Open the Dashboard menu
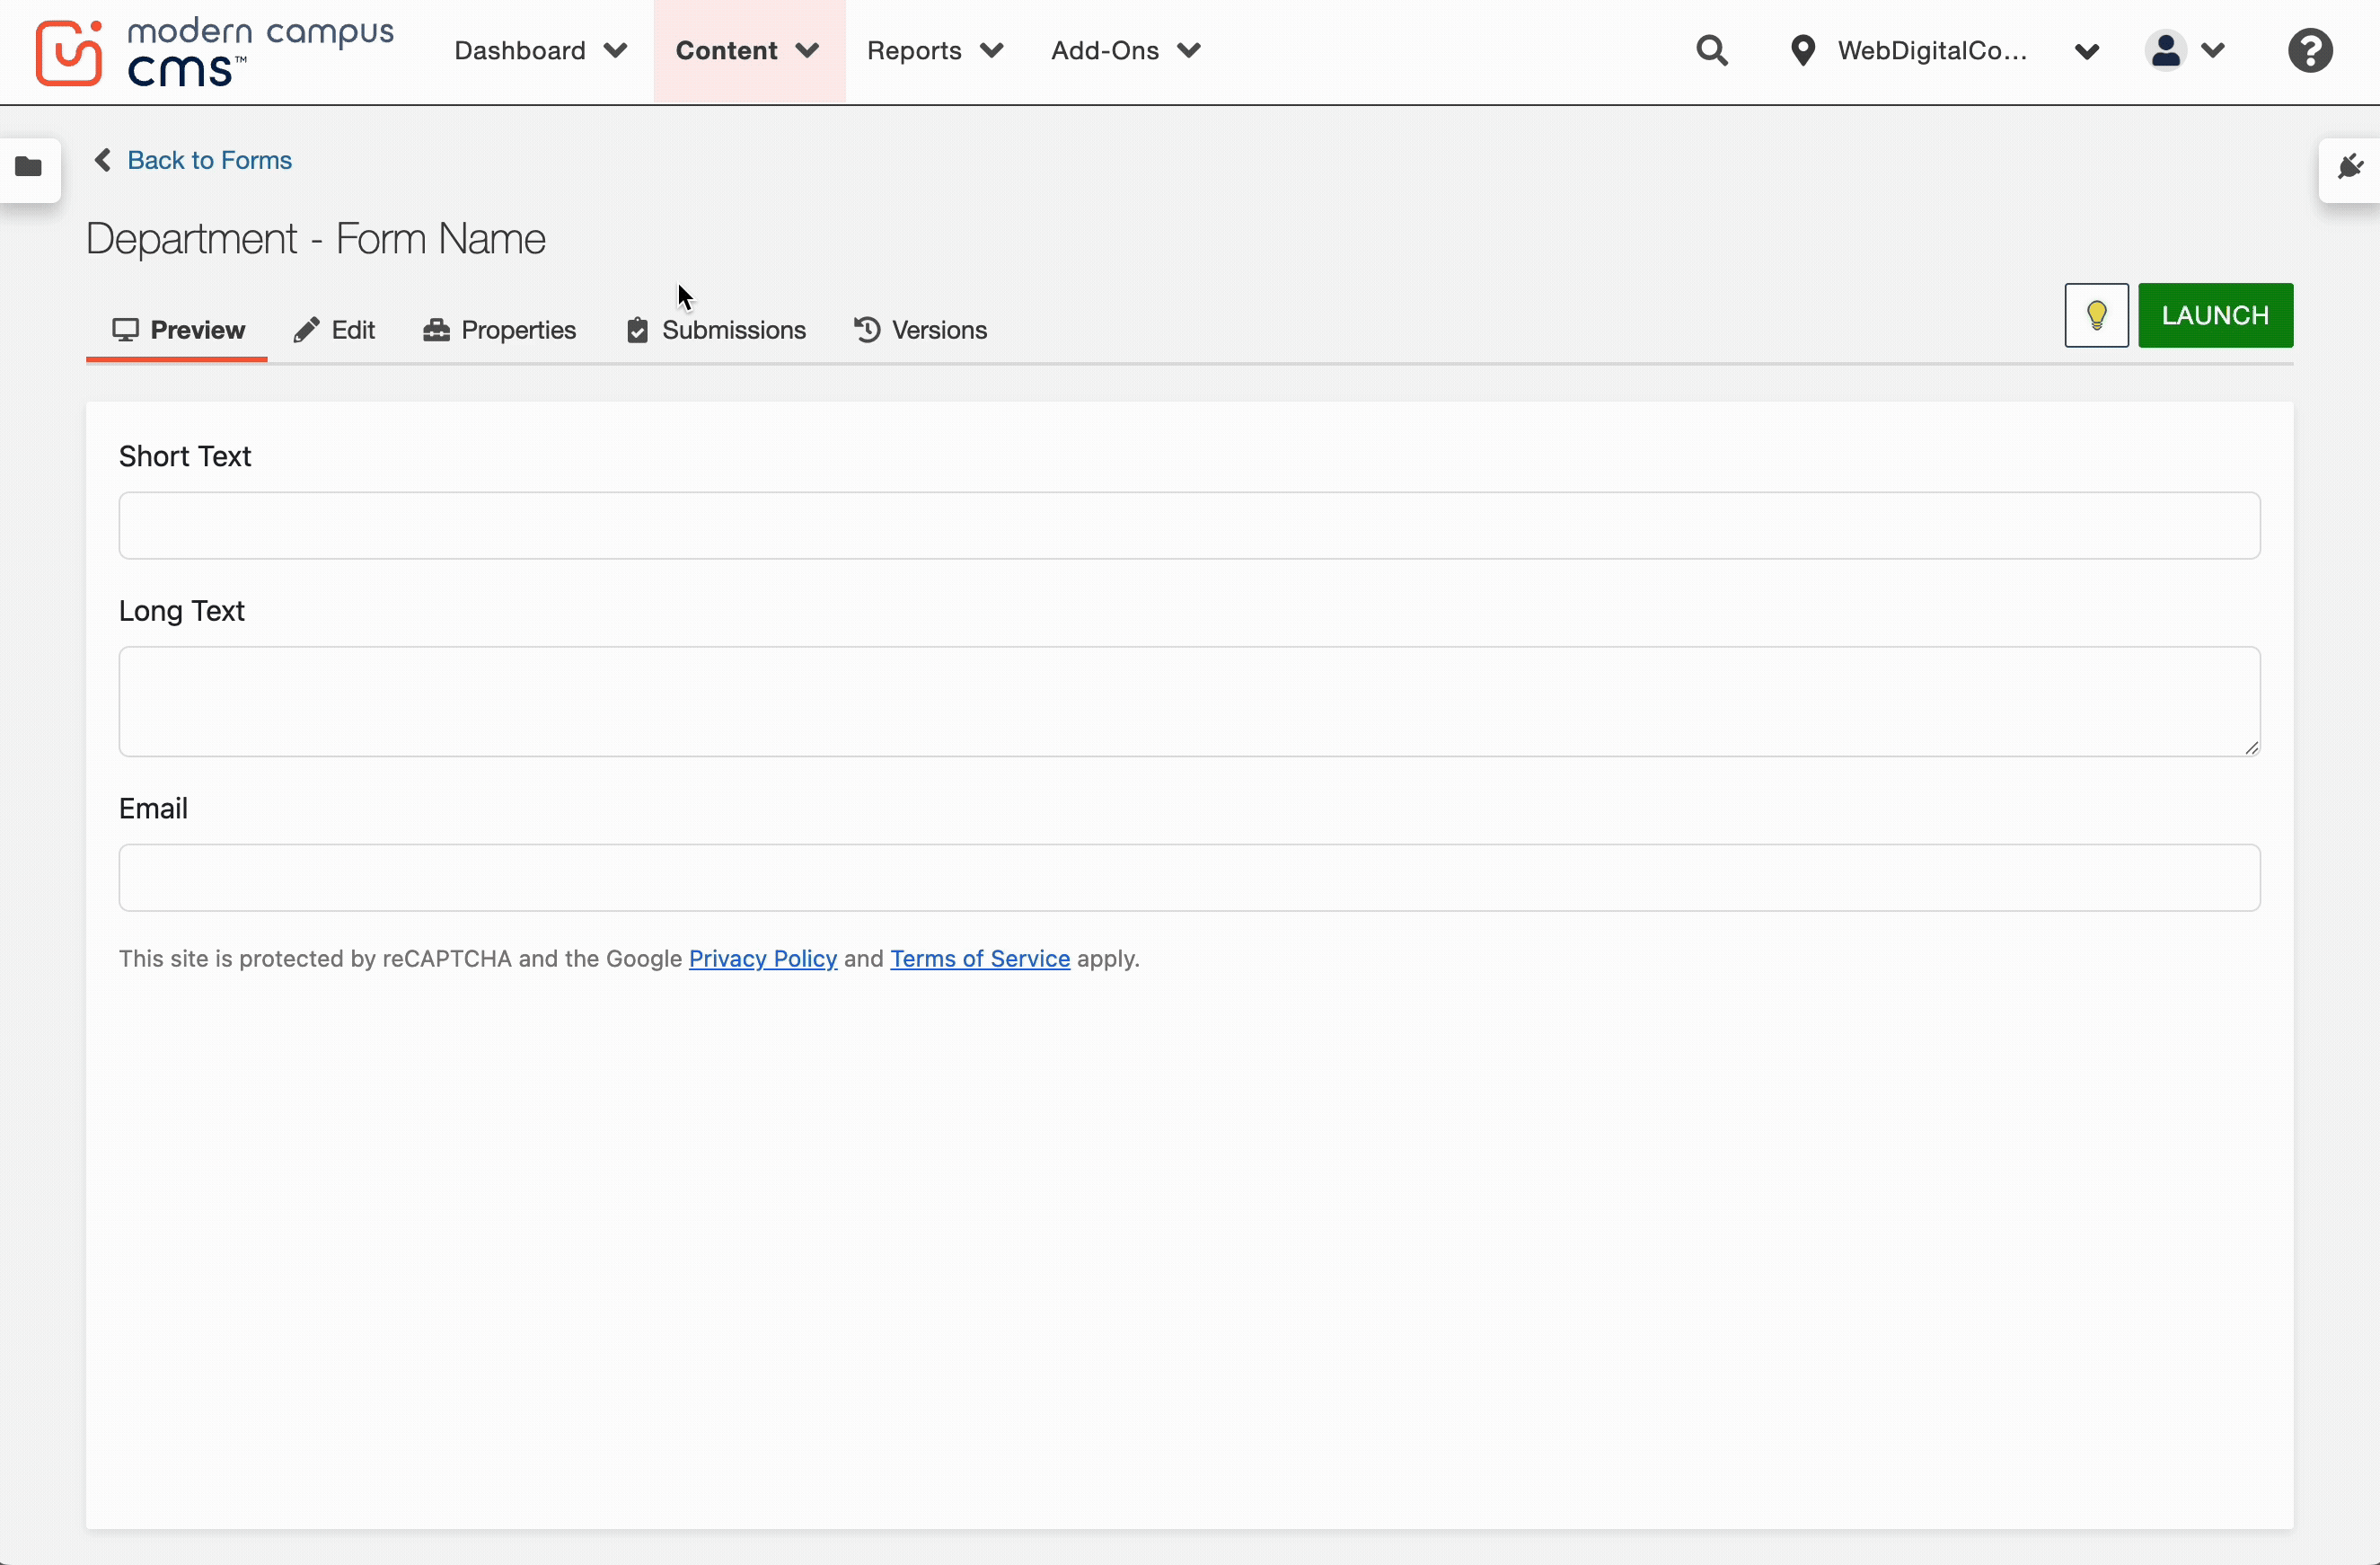Viewport: 2380px width, 1565px height. click(540, 51)
